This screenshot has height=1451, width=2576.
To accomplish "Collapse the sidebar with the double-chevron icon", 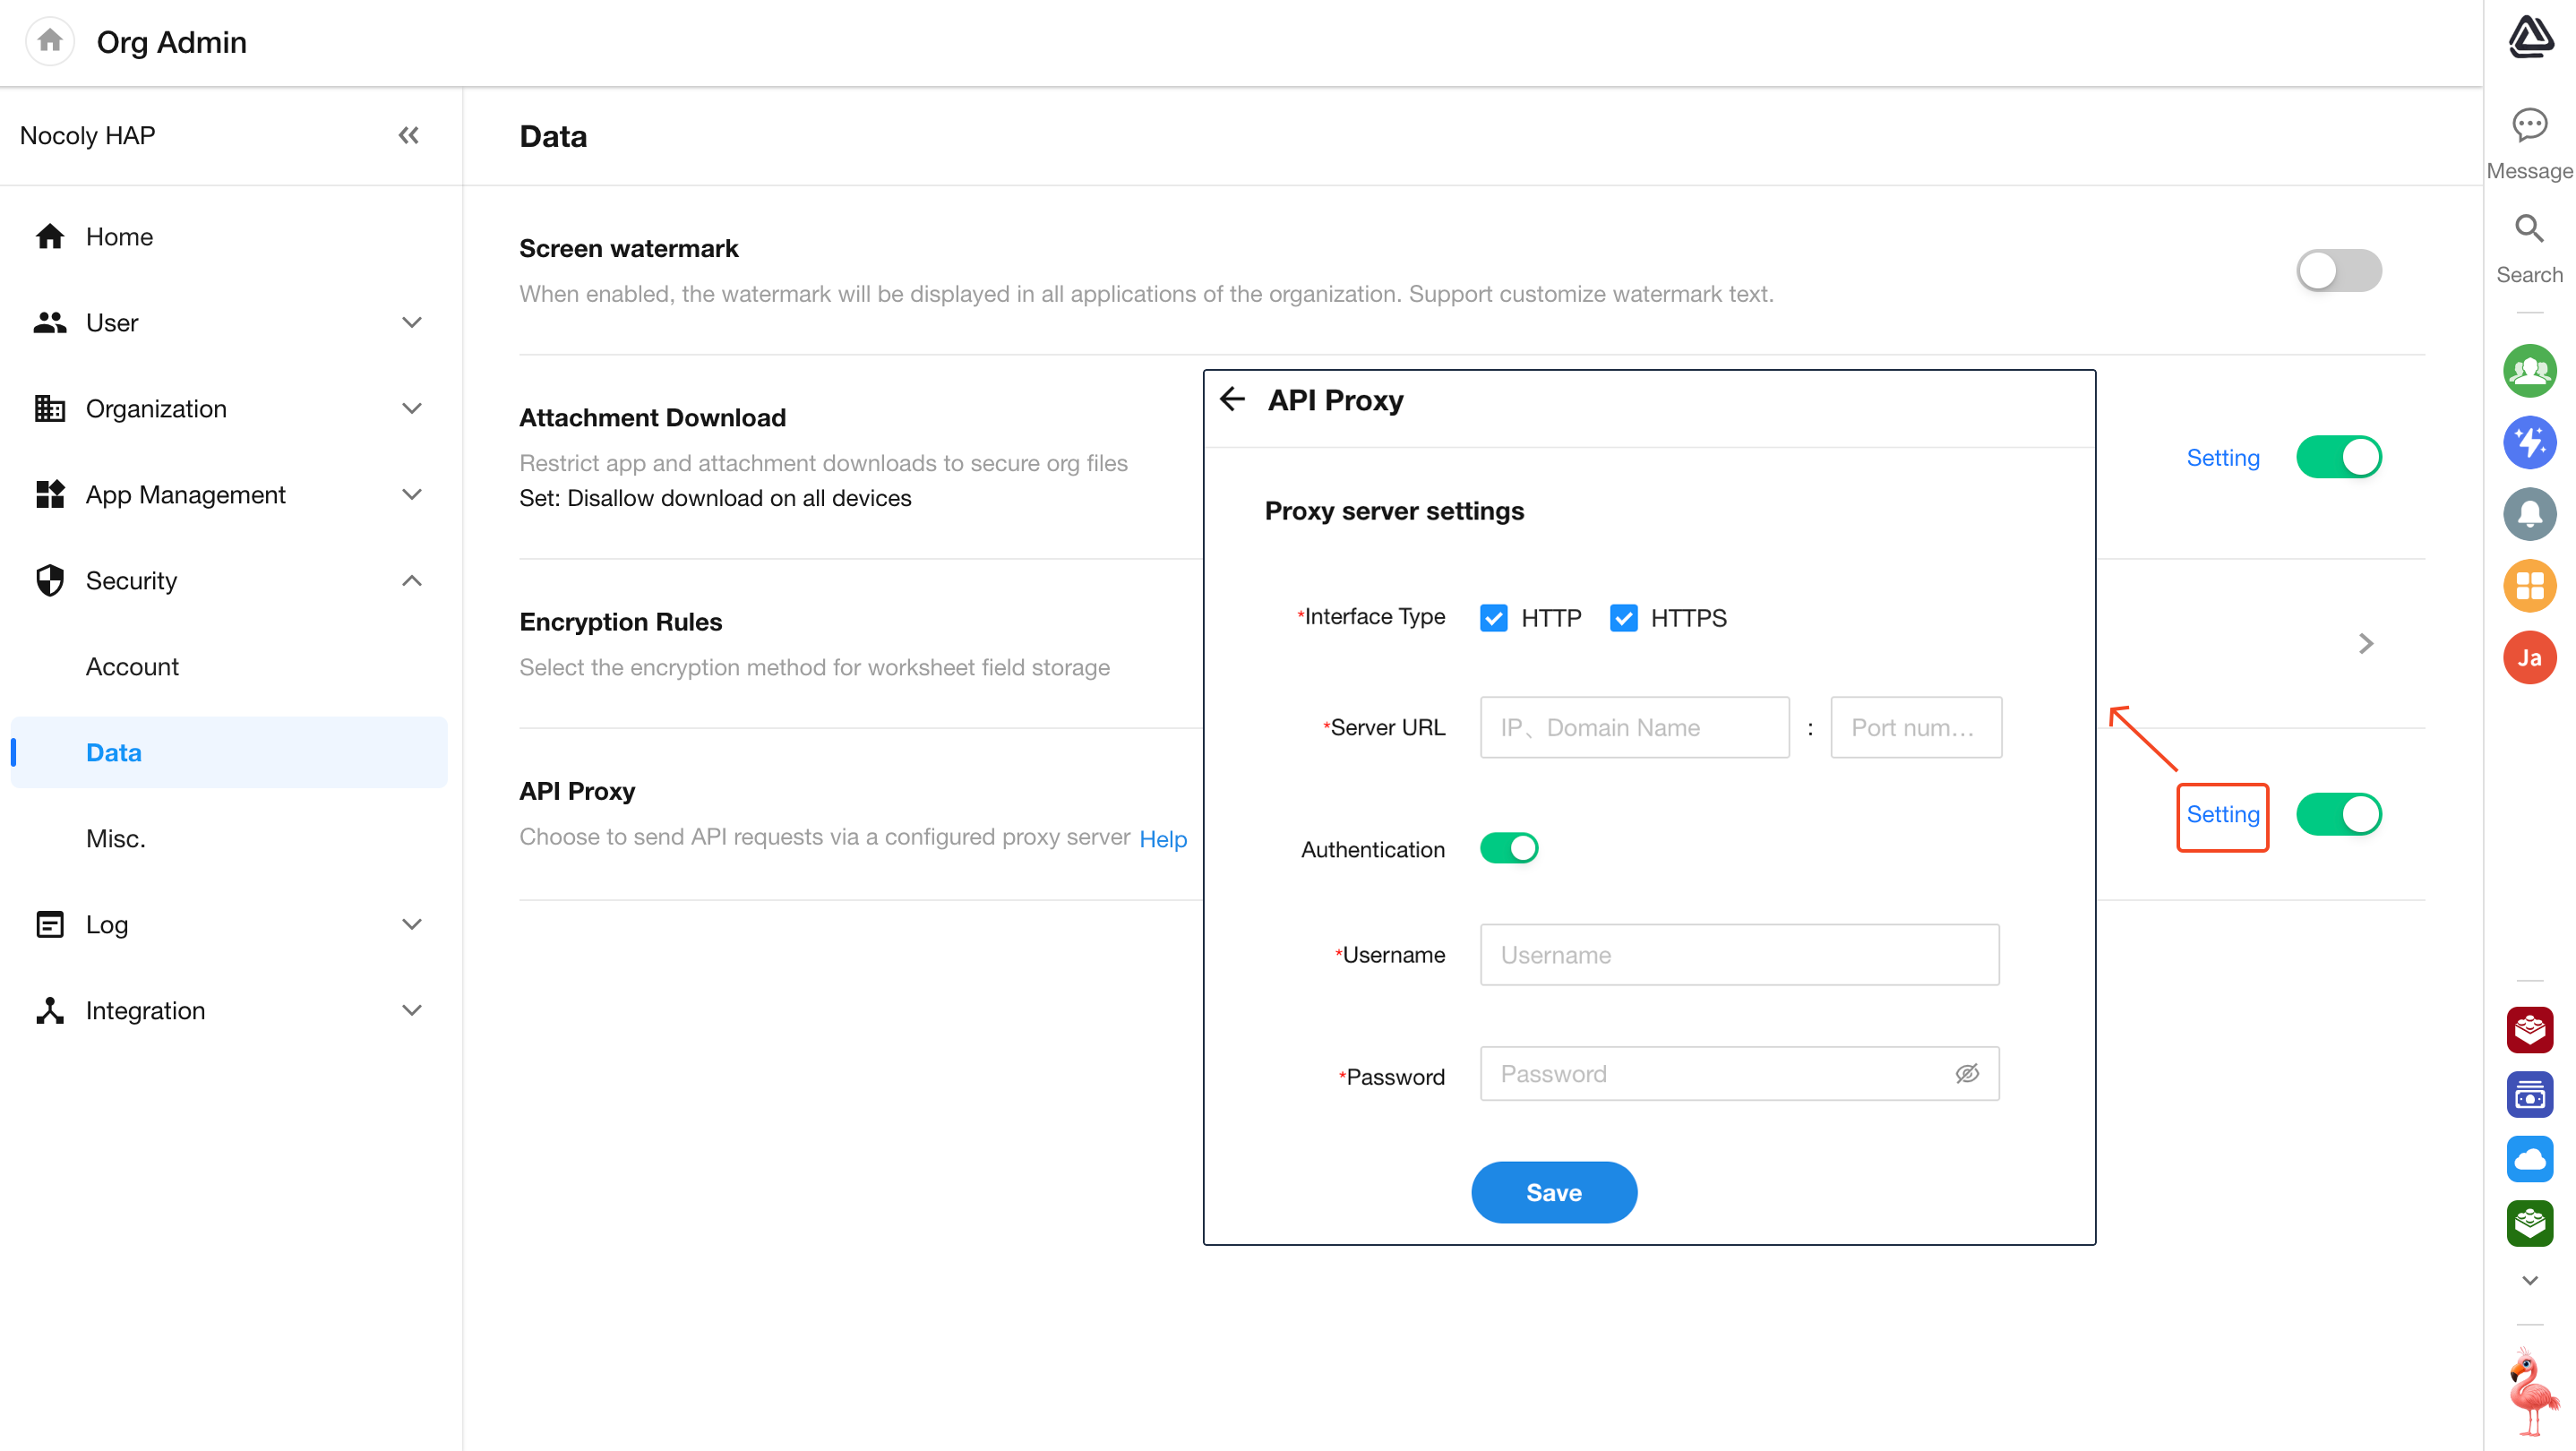I will (408, 135).
